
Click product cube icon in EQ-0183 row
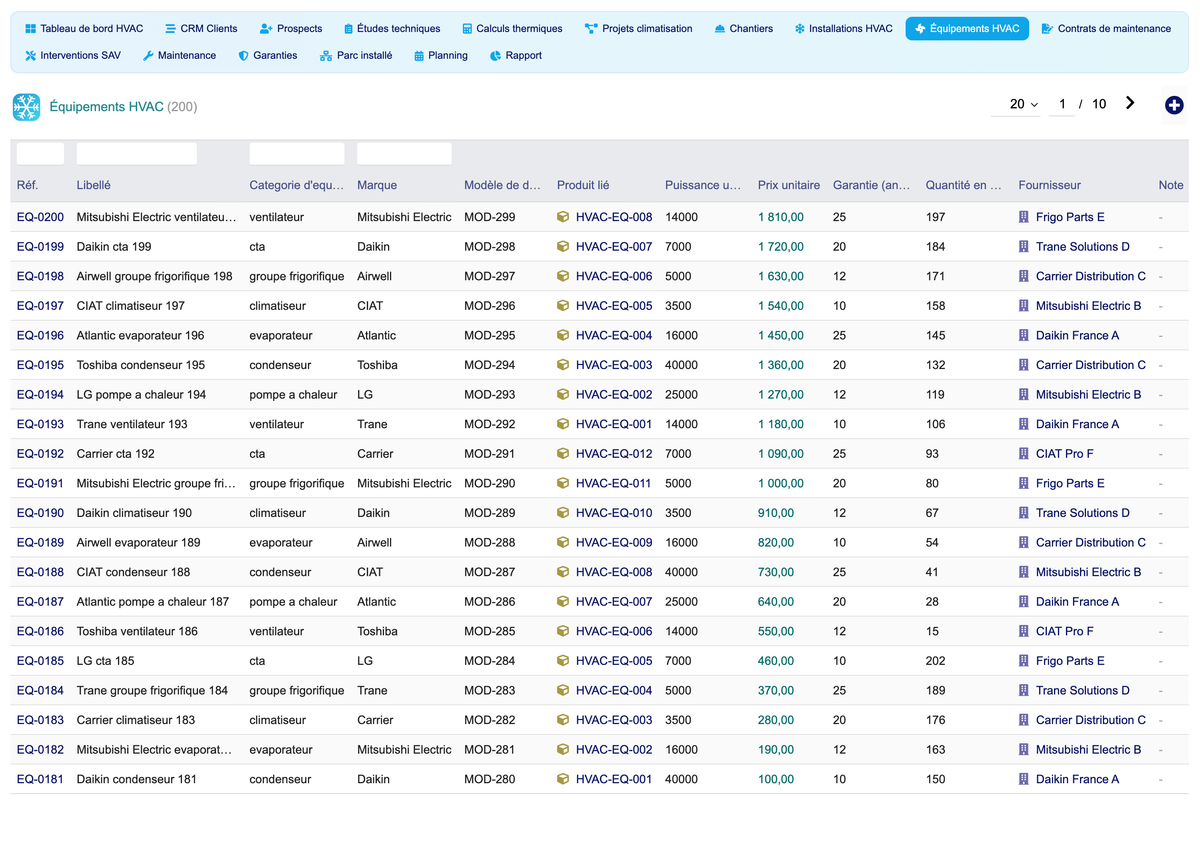click(563, 720)
